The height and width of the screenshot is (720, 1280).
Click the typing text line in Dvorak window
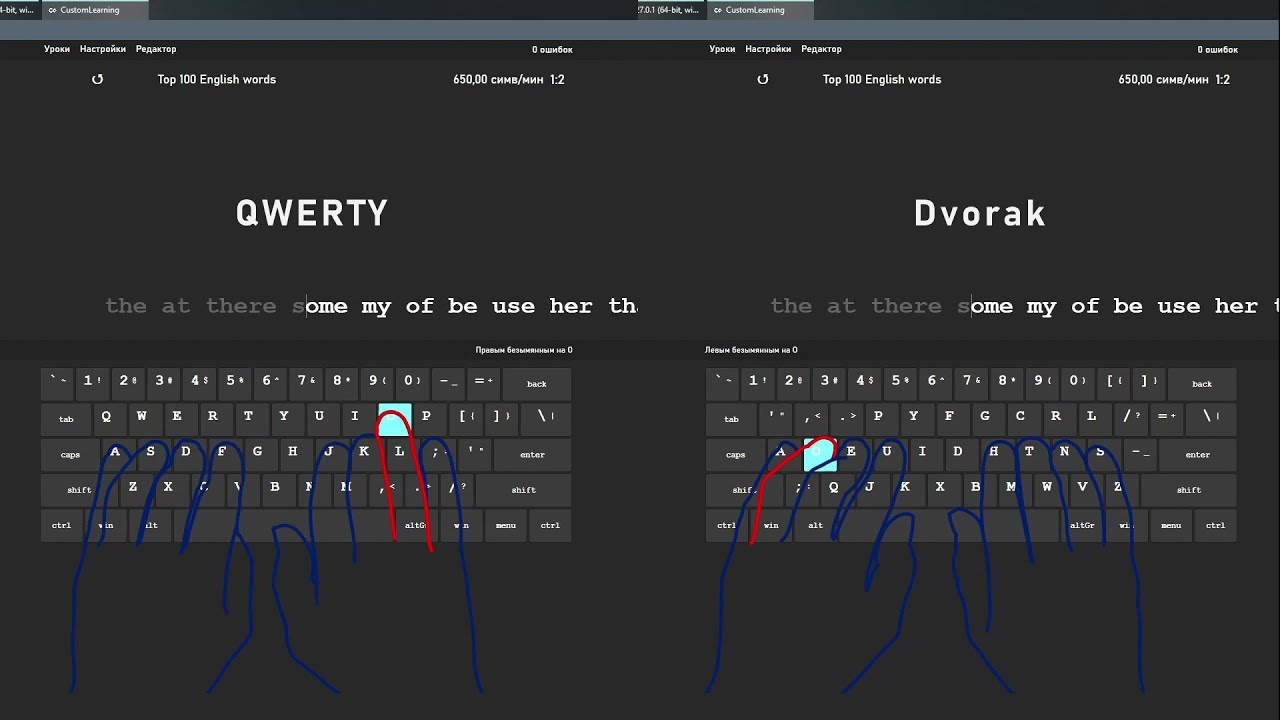(1025, 306)
